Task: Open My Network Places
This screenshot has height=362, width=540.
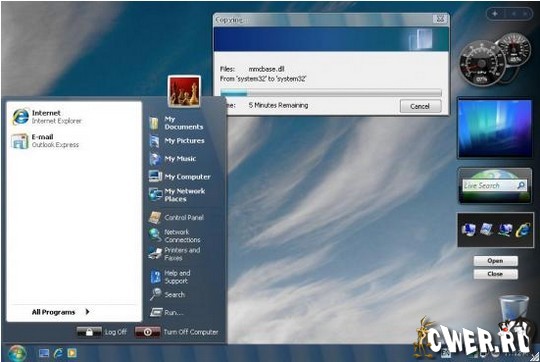Action: tap(177, 195)
